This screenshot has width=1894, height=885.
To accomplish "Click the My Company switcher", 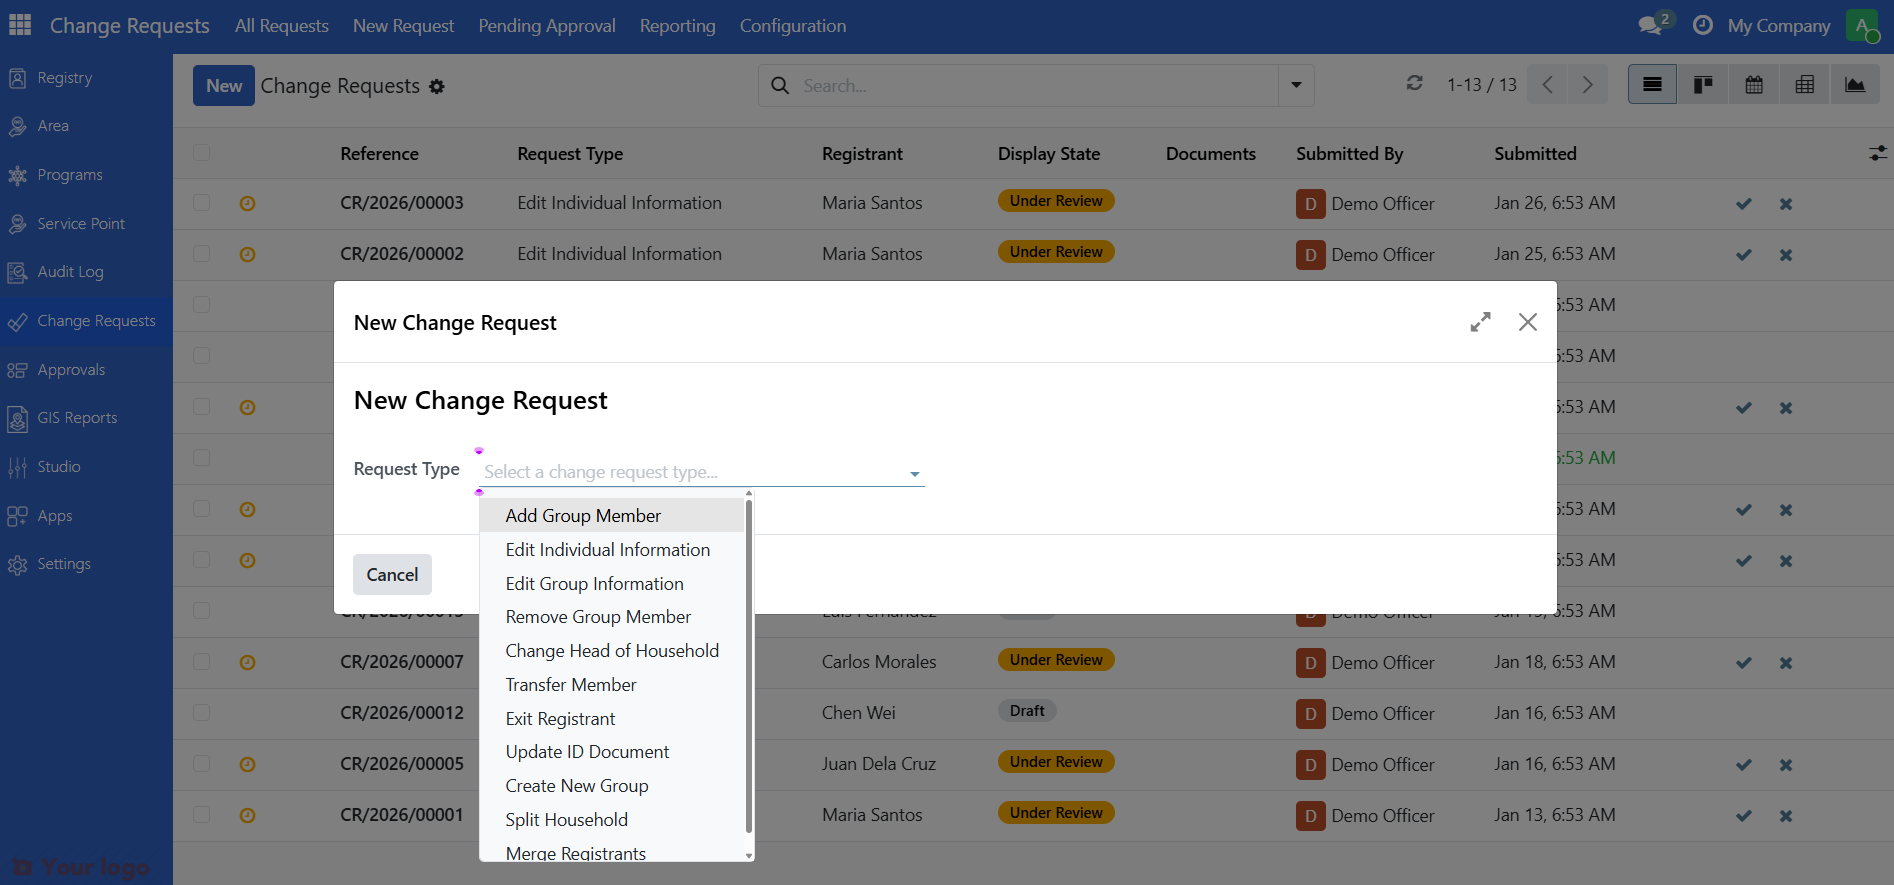I will tap(1779, 26).
